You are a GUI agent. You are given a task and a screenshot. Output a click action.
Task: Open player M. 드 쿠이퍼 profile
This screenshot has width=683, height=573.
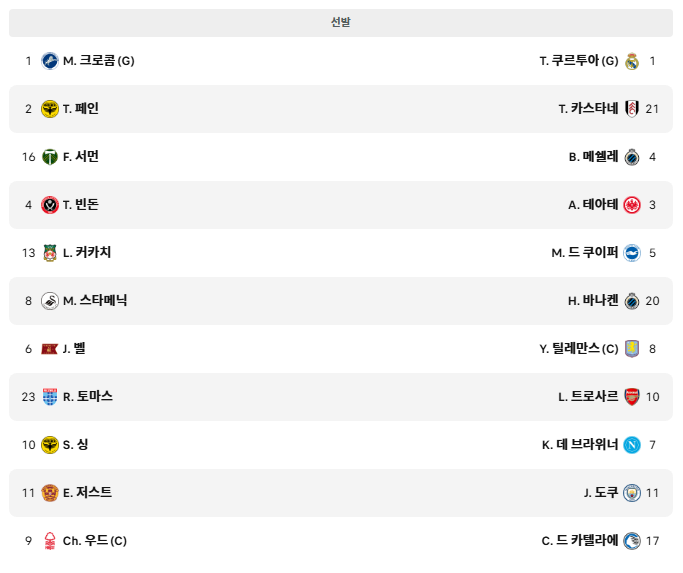coord(585,252)
